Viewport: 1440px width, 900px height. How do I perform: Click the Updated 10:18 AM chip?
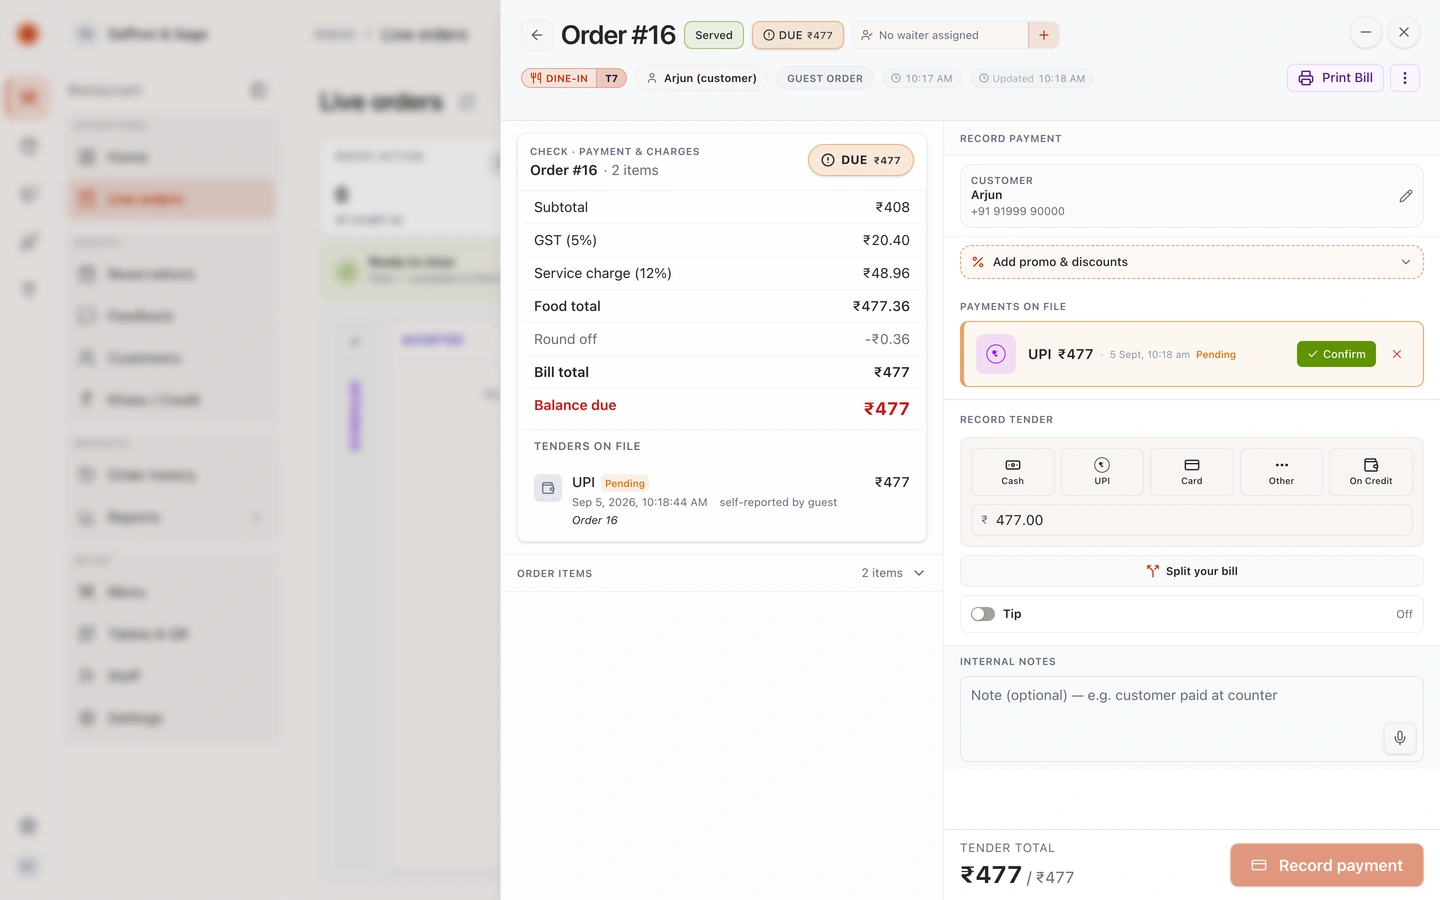pos(1031,78)
